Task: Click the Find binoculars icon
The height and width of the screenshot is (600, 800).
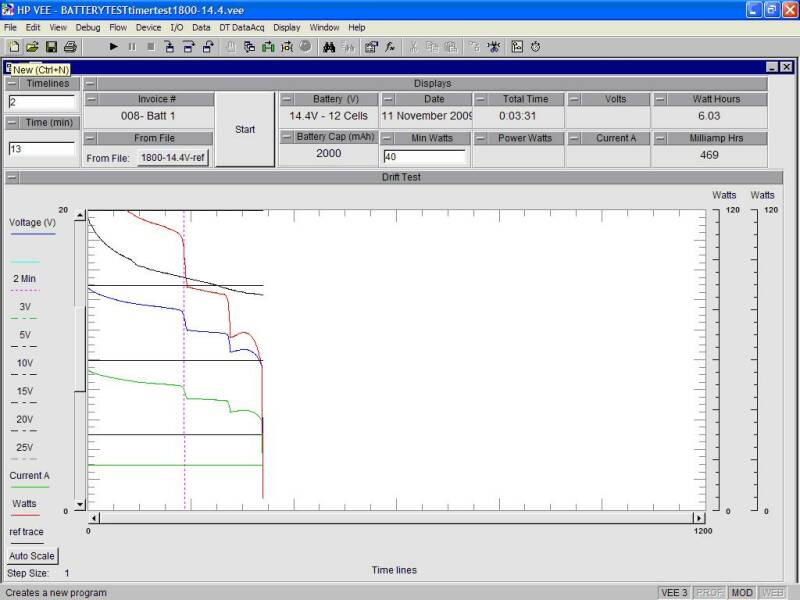Action: click(x=329, y=47)
